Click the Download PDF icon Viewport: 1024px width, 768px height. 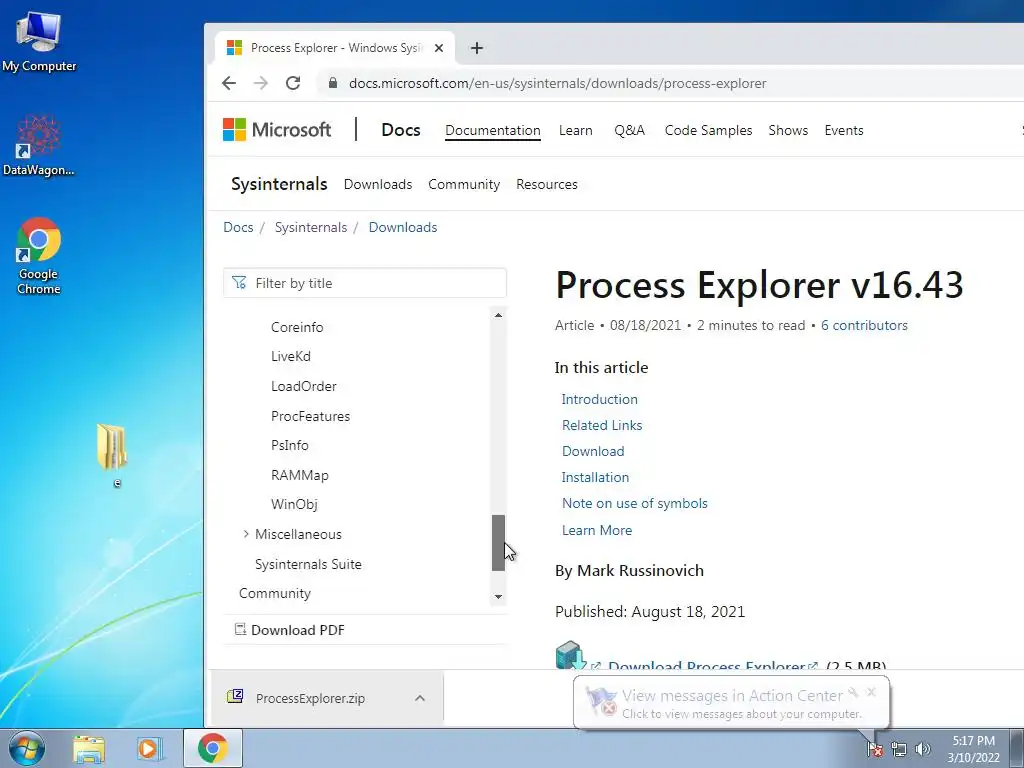coord(240,630)
